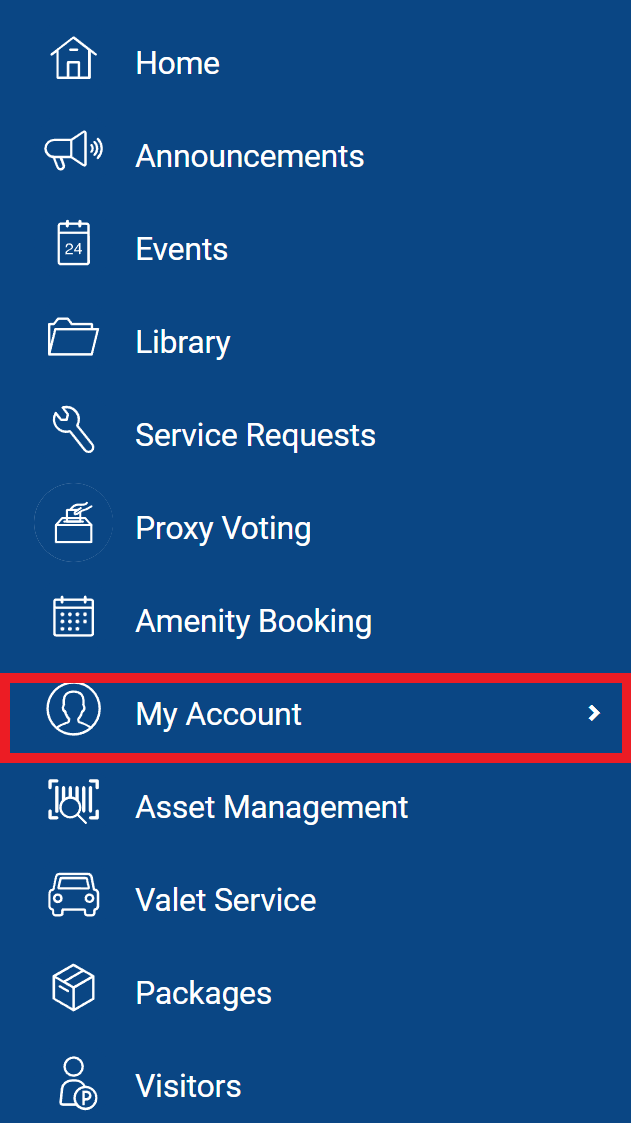This screenshot has height=1123, width=631.
Task: Open the Proxy Voting ballot box icon
Action: 73,522
